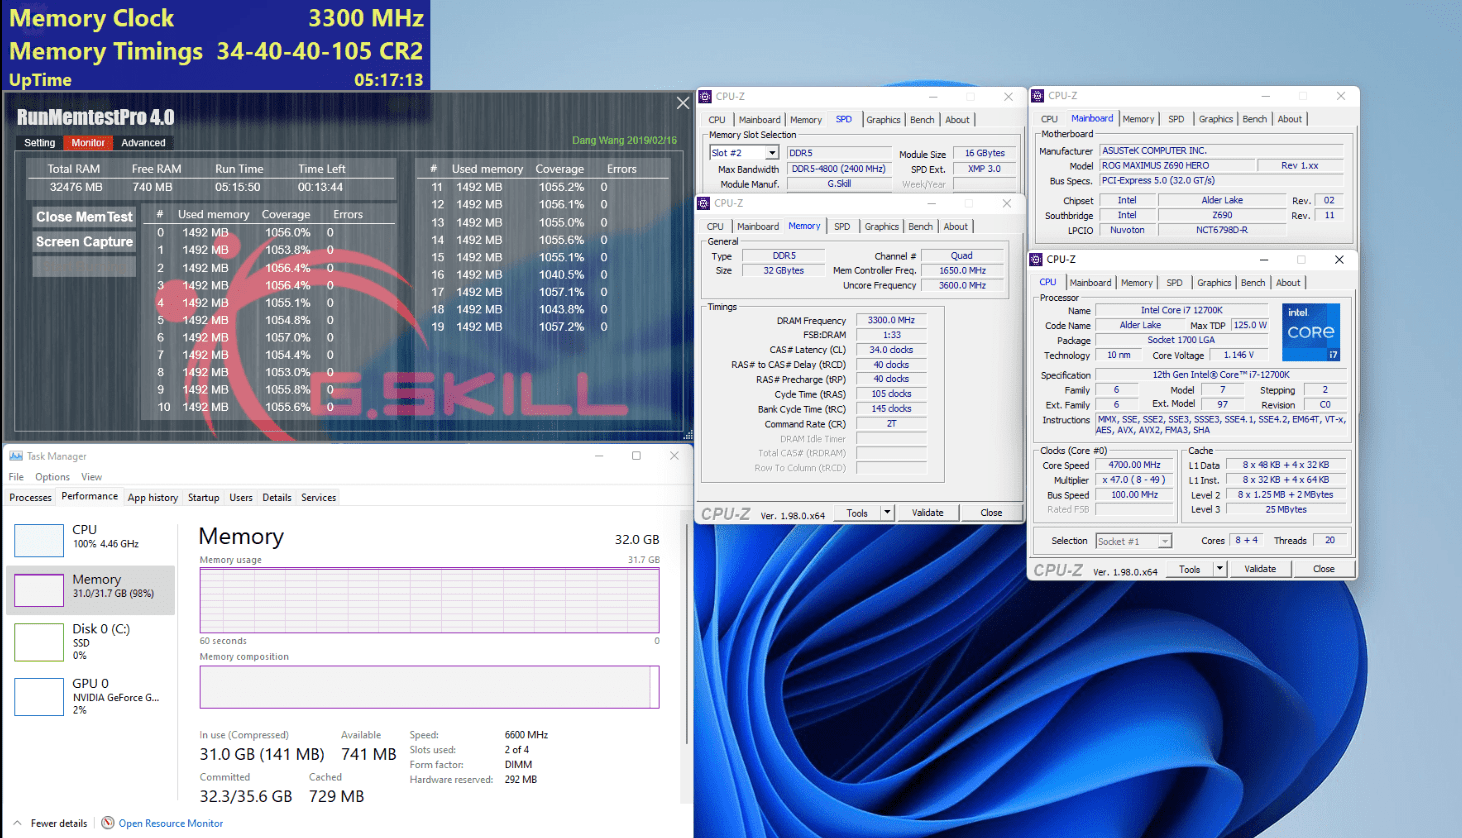Open the Setting tab in RunMemtestPro
Viewport: 1462px width, 838px height.
pos(40,143)
